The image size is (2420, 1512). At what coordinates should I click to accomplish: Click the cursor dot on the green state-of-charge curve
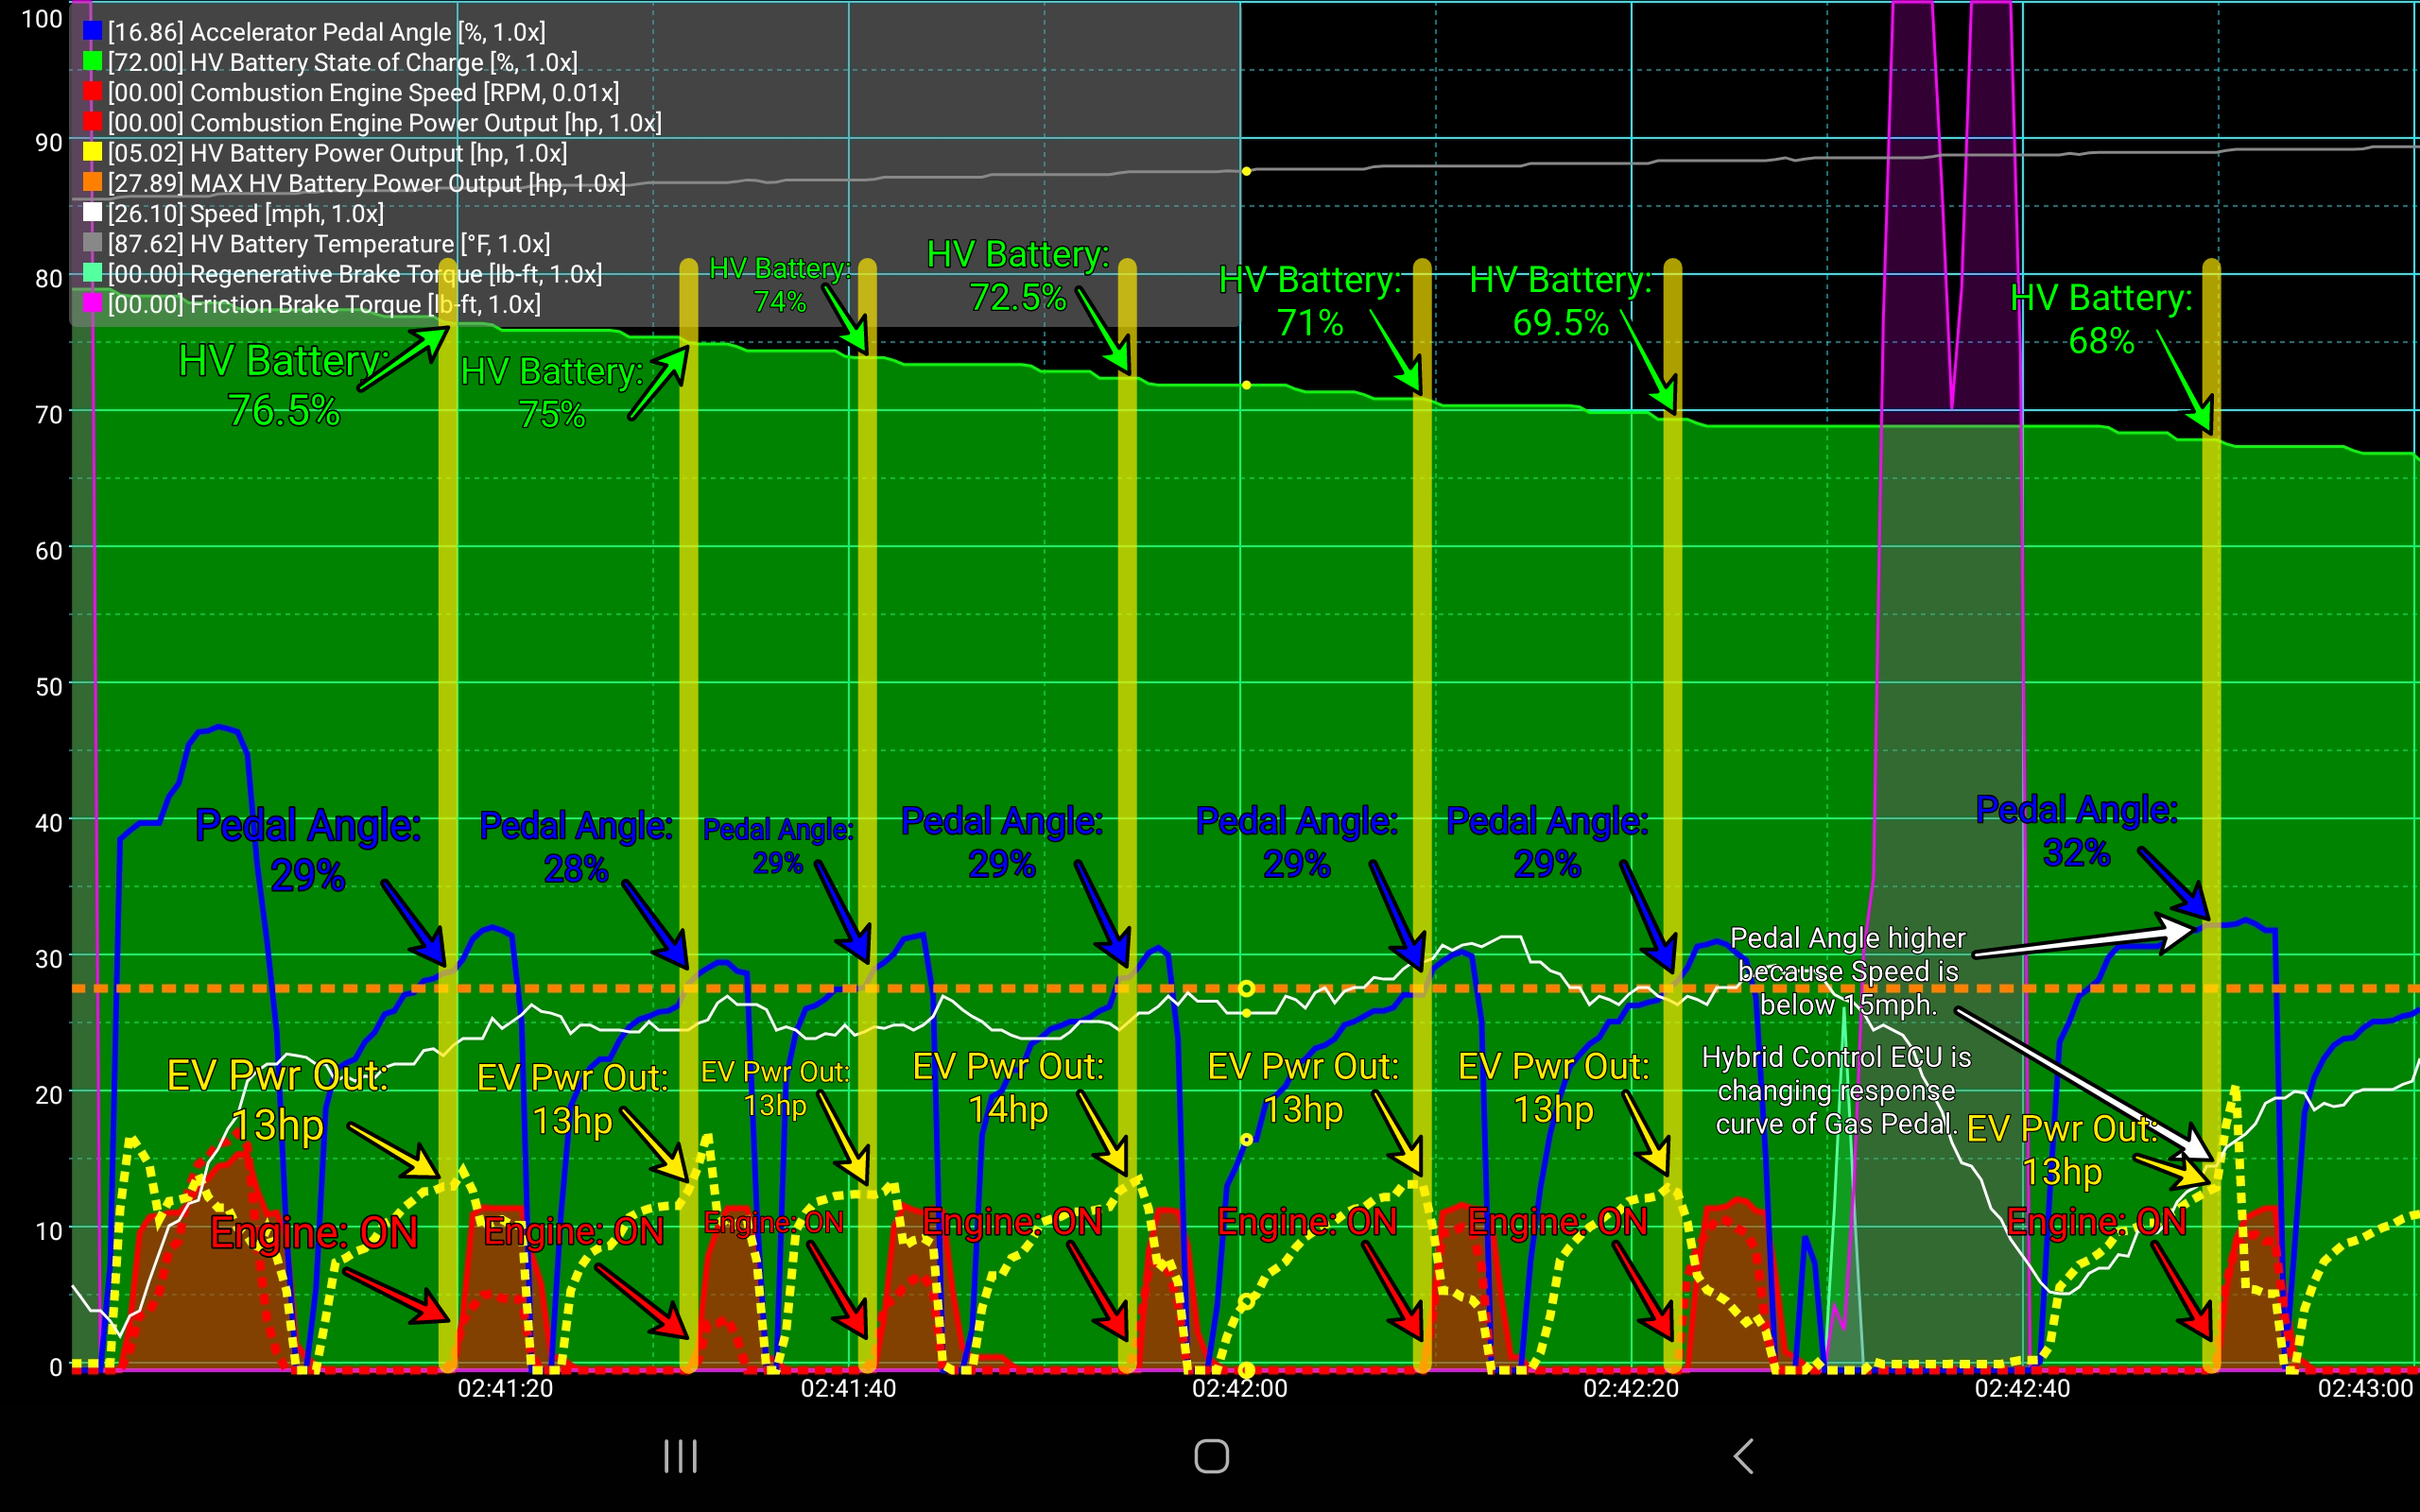[1246, 385]
